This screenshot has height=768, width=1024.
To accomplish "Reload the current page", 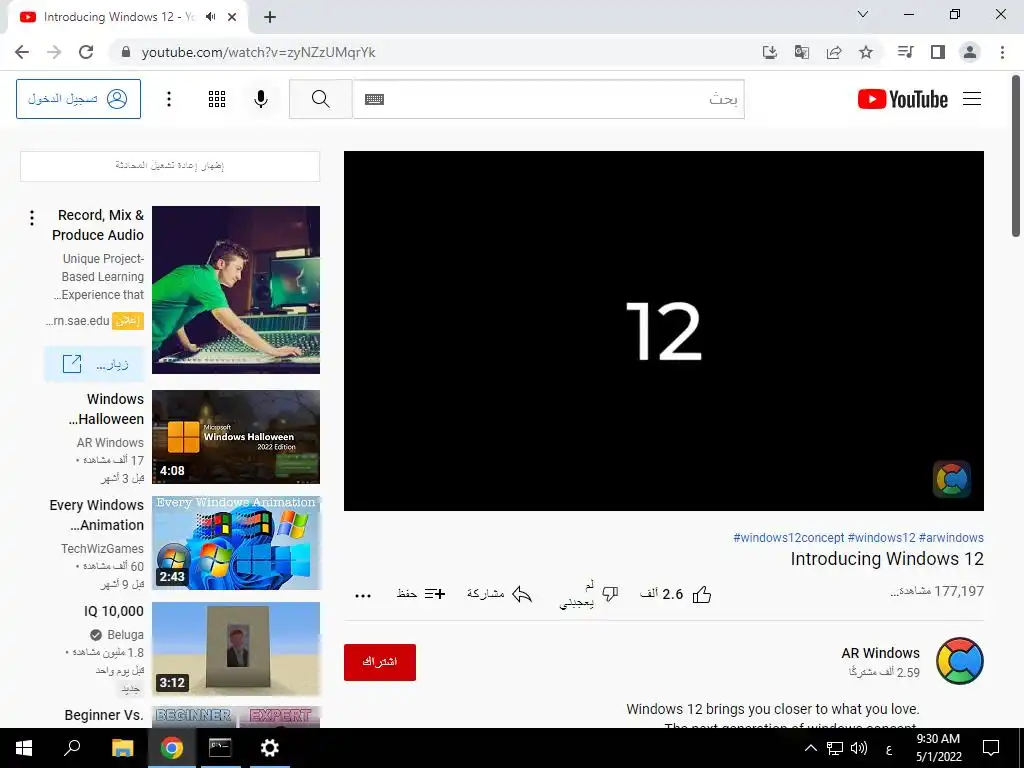I will (86, 52).
